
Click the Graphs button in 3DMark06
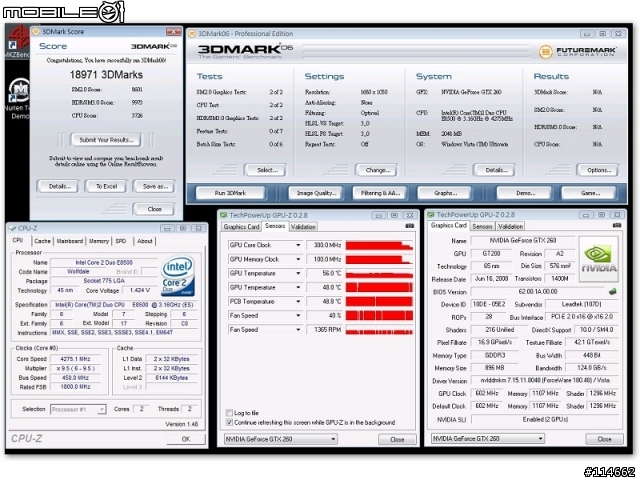(x=445, y=193)
